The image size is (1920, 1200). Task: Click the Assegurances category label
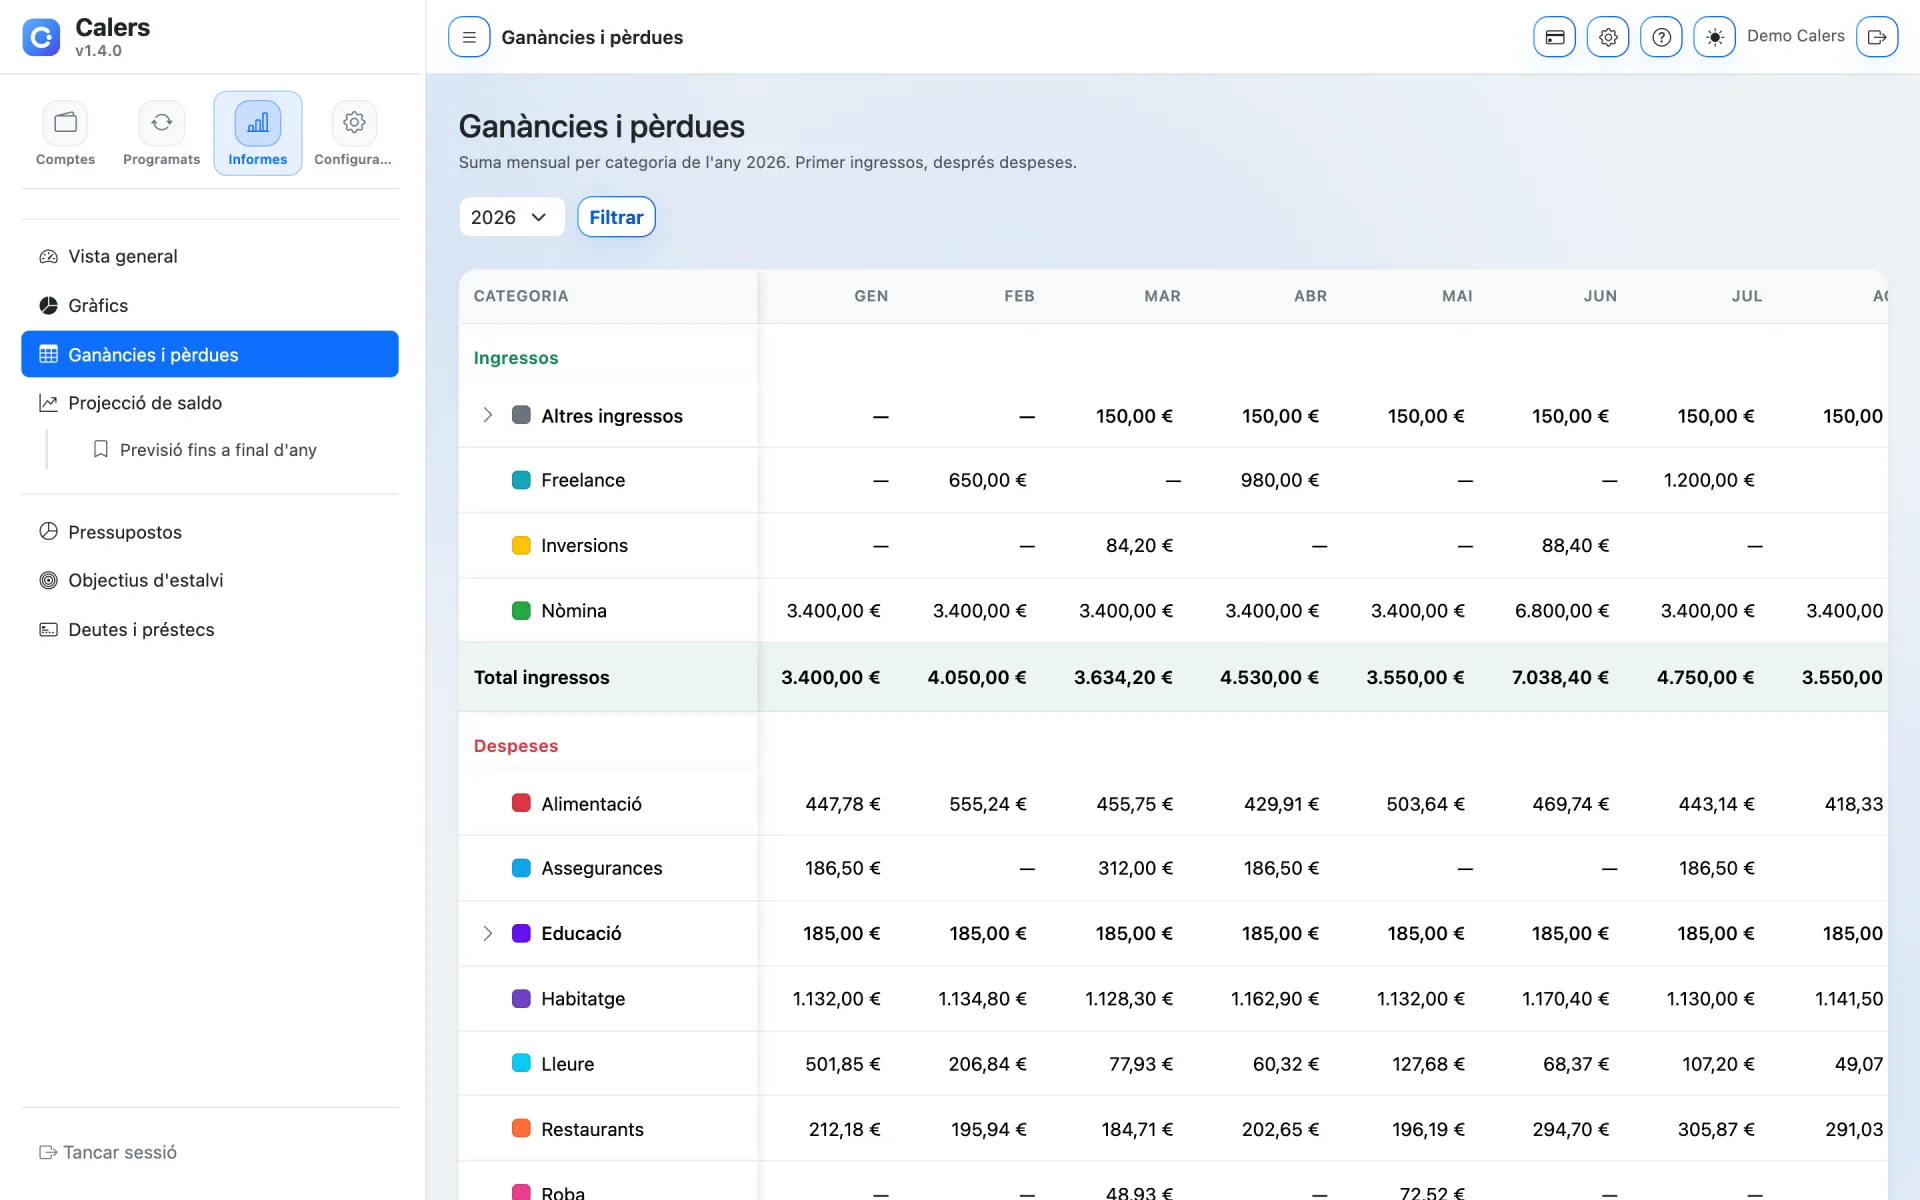(601, 868)
